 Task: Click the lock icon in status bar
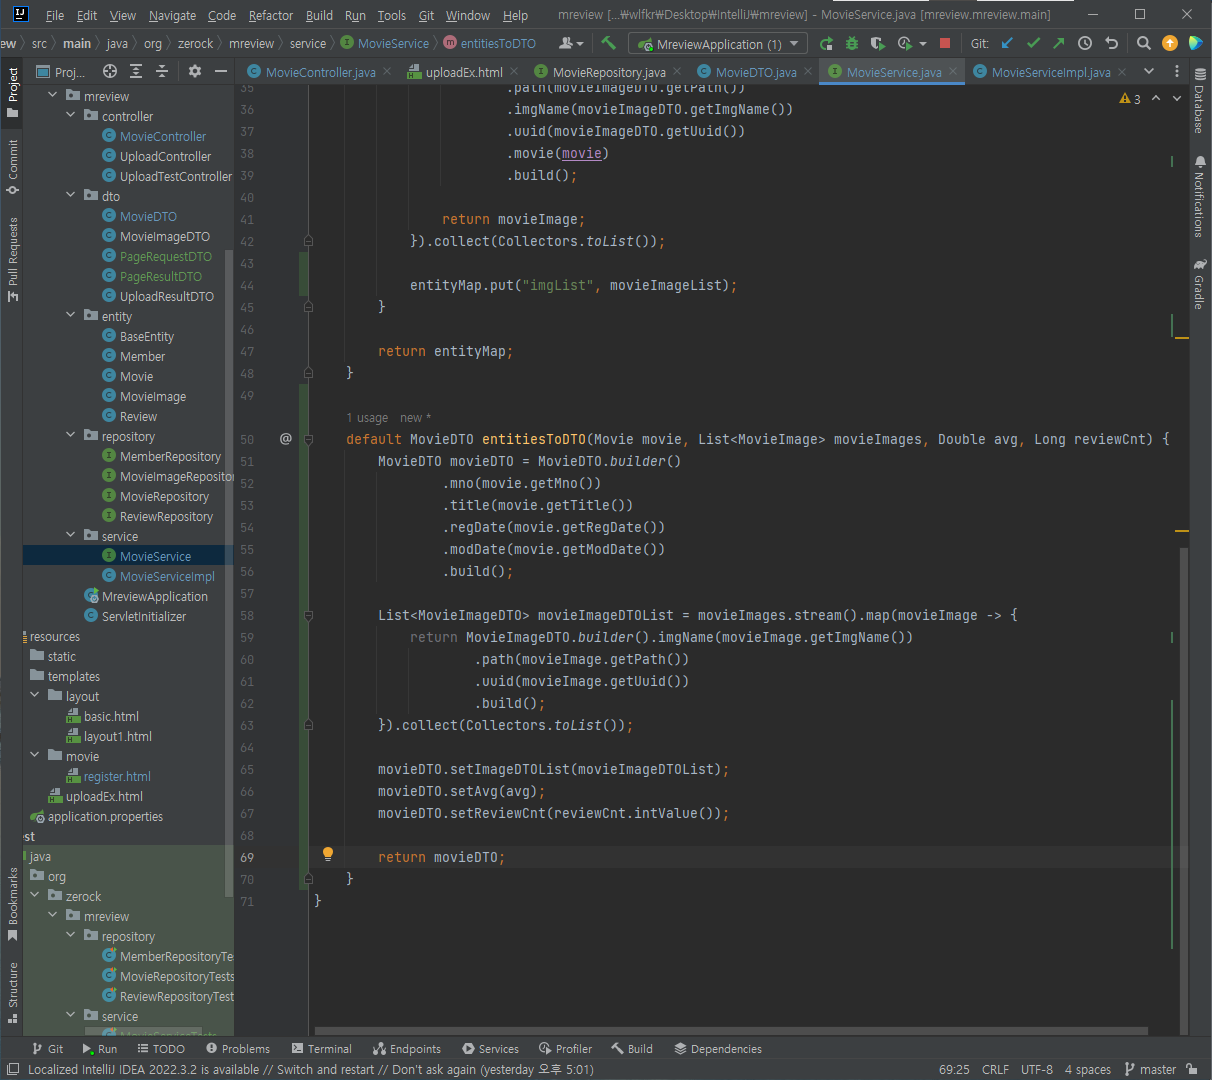1191,1069
